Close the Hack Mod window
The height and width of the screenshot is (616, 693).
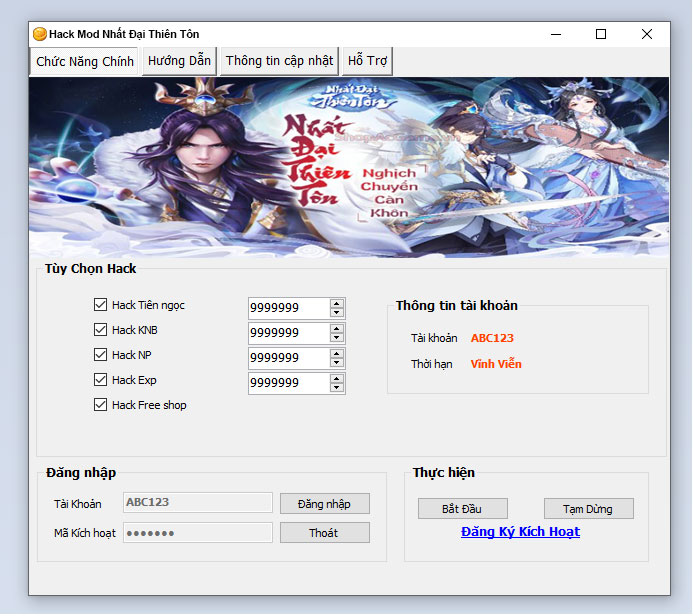pyautogui.click(x=647, y=34)
